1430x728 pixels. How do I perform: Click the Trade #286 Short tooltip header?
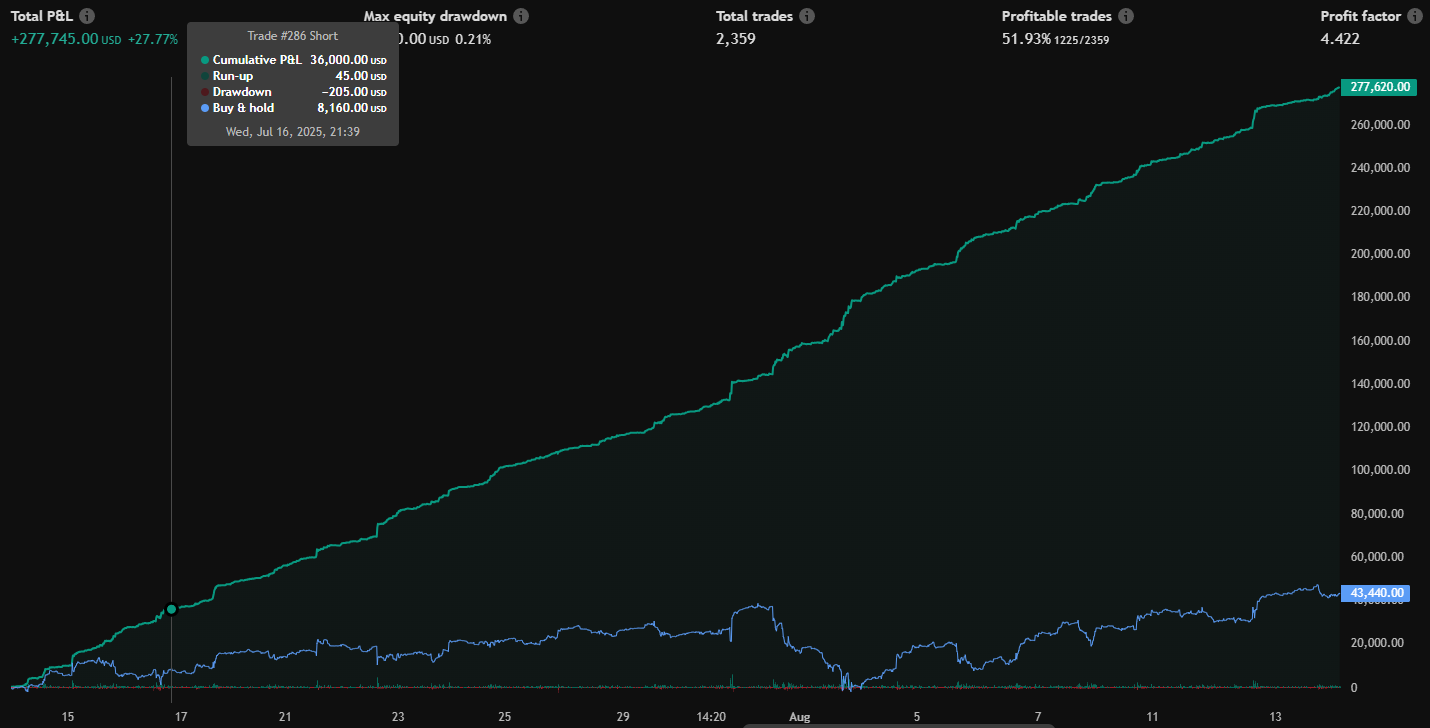pos(292,36)
